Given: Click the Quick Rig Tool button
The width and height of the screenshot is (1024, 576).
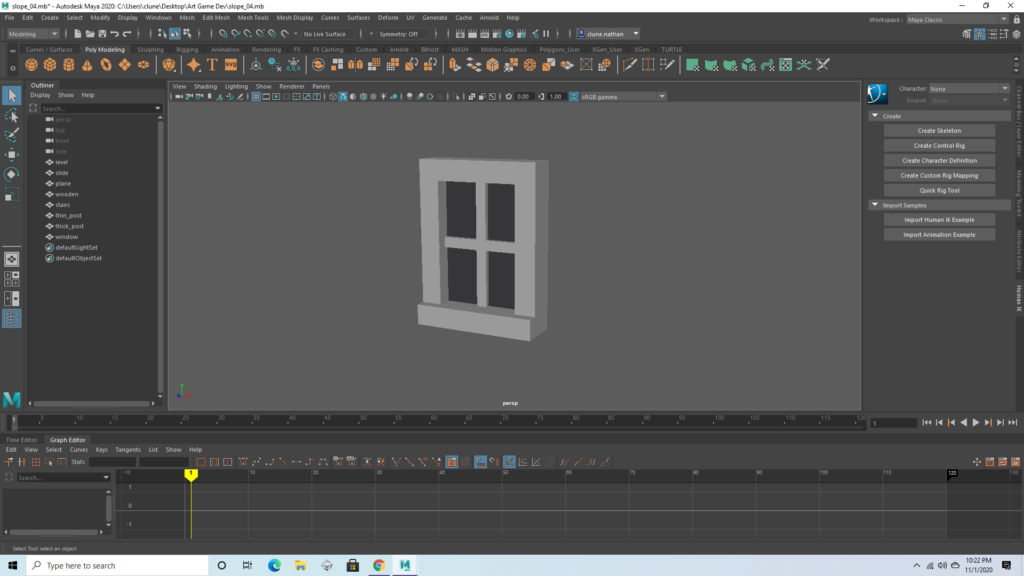Looking at the screenshot, I should point(939,190).
